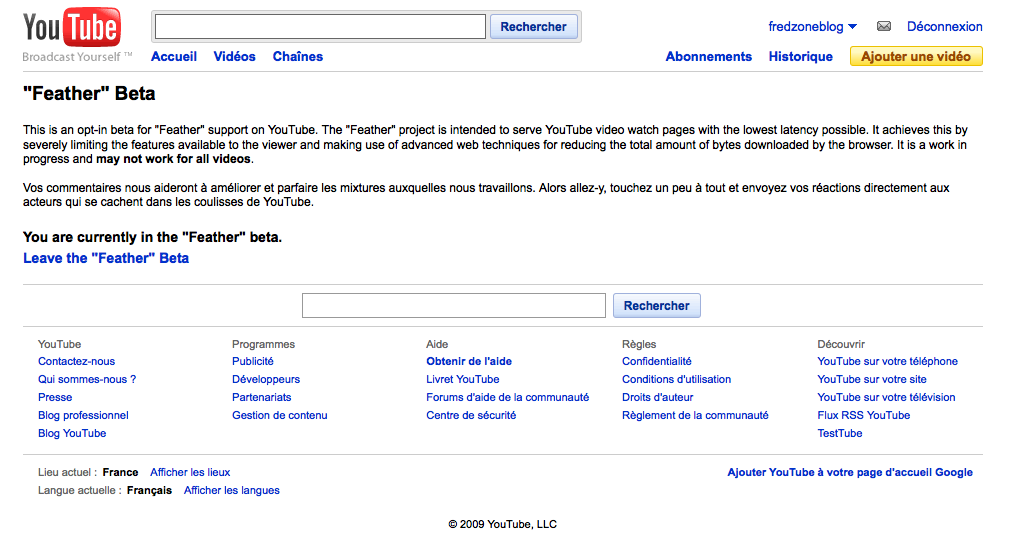Click the Afficher les langues link
1009x558 pixels.
point(232,490)
